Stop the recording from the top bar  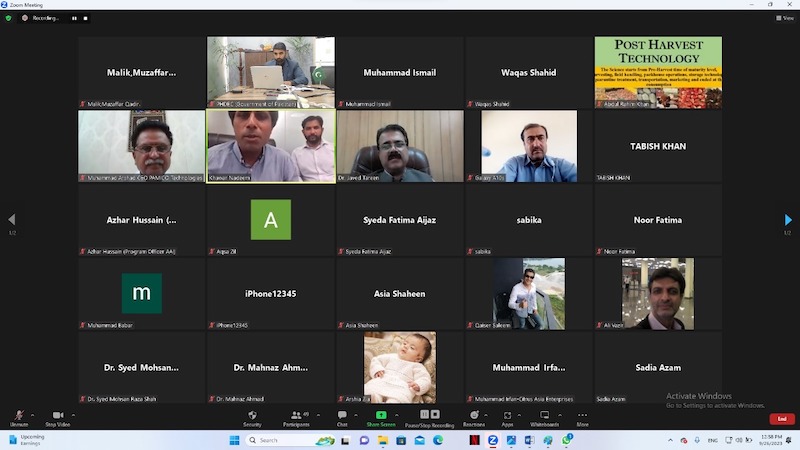point(85,18)
